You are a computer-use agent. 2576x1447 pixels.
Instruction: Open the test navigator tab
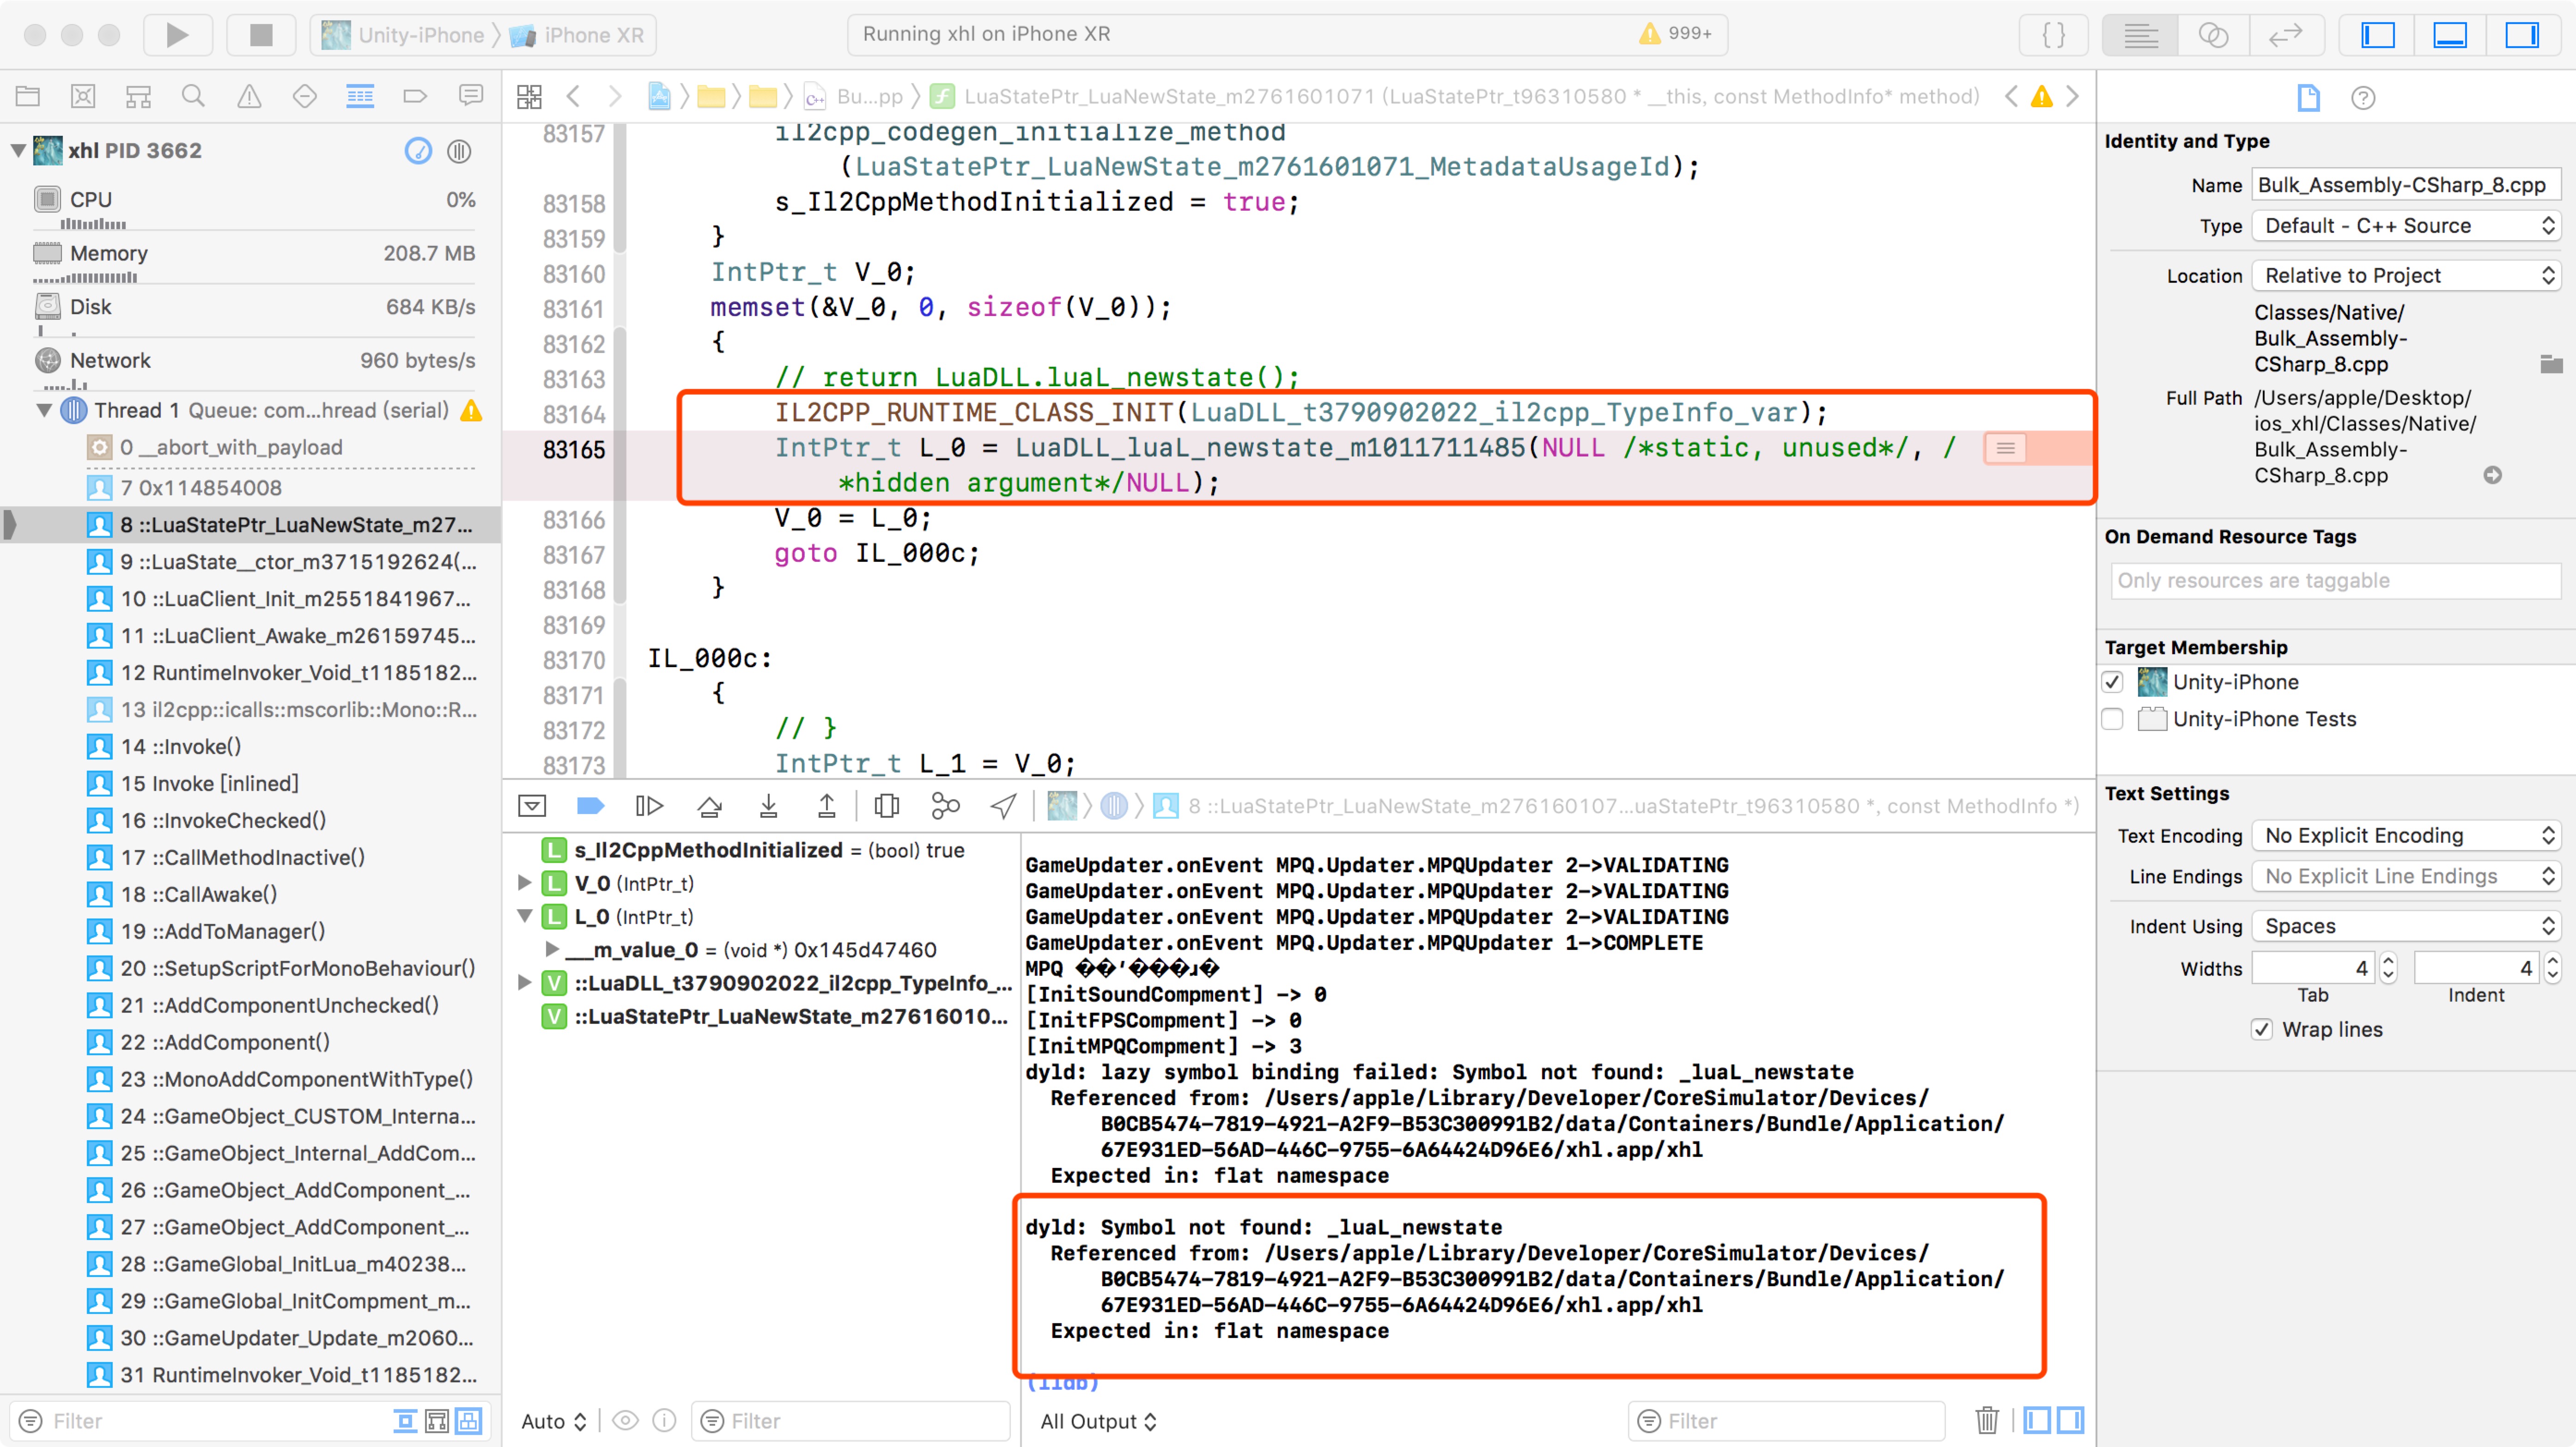pos(305,96)
